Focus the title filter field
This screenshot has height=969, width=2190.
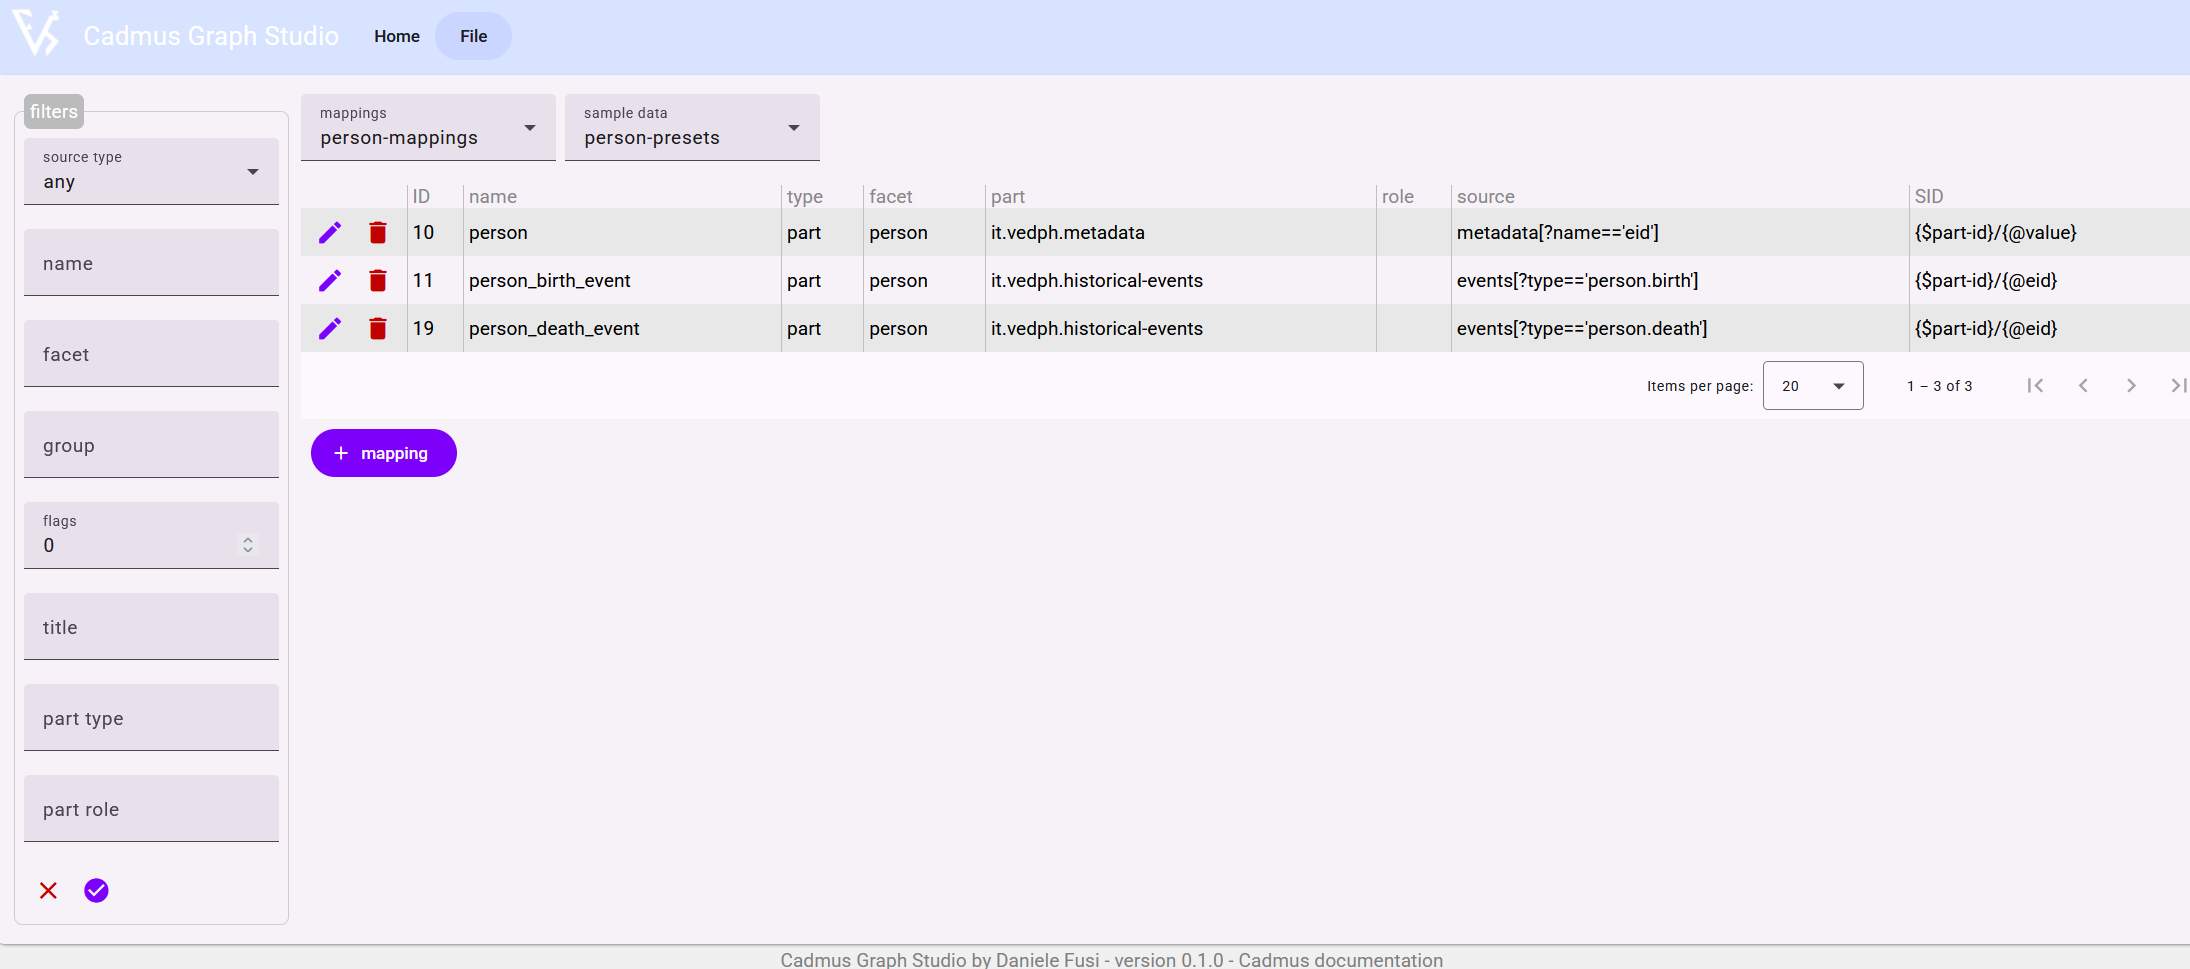(151, 626)
